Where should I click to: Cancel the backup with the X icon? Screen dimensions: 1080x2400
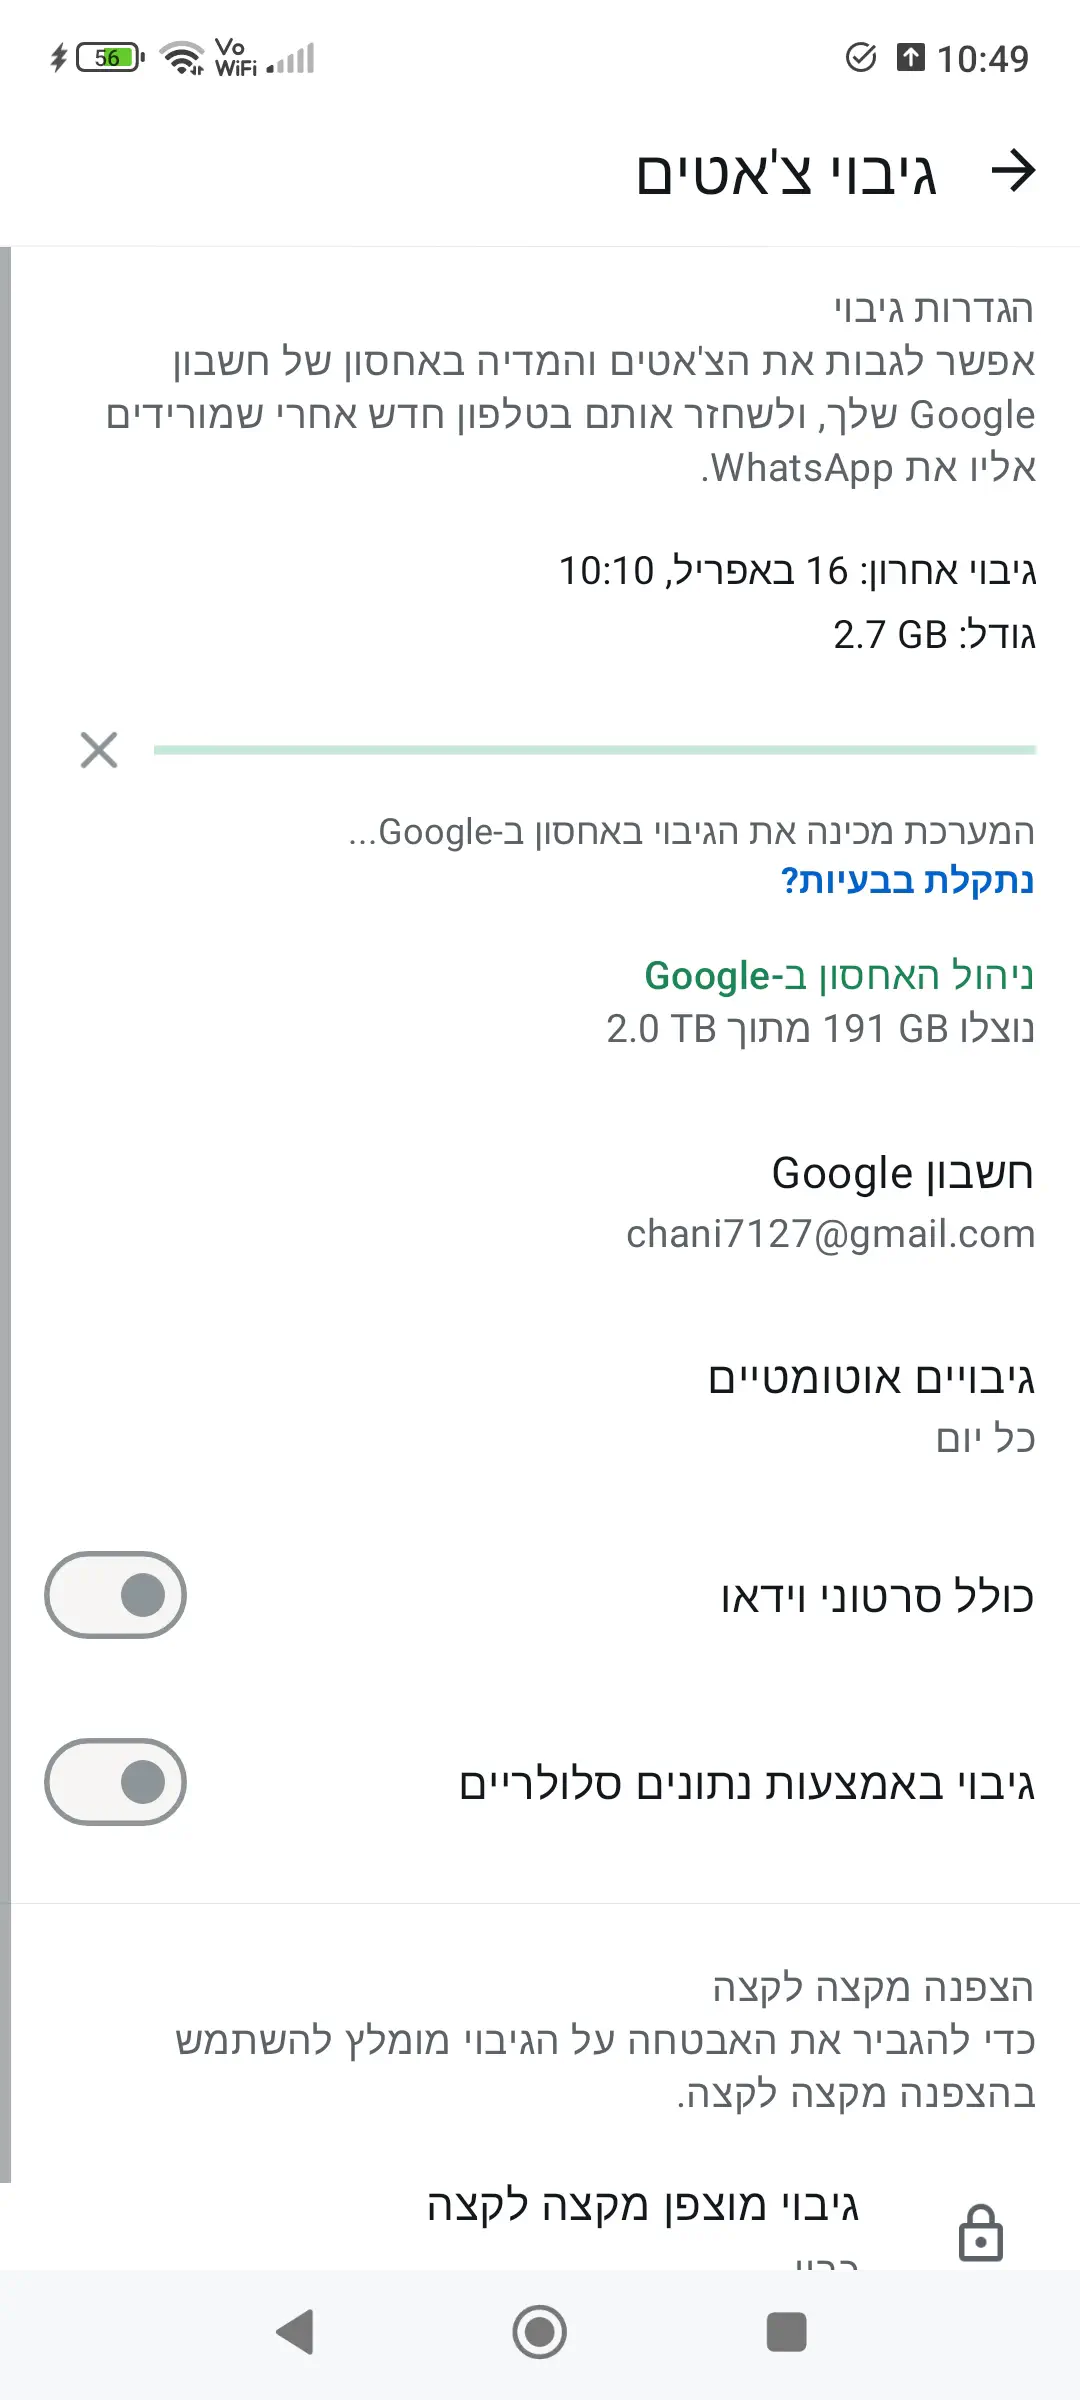click(99, 750)
